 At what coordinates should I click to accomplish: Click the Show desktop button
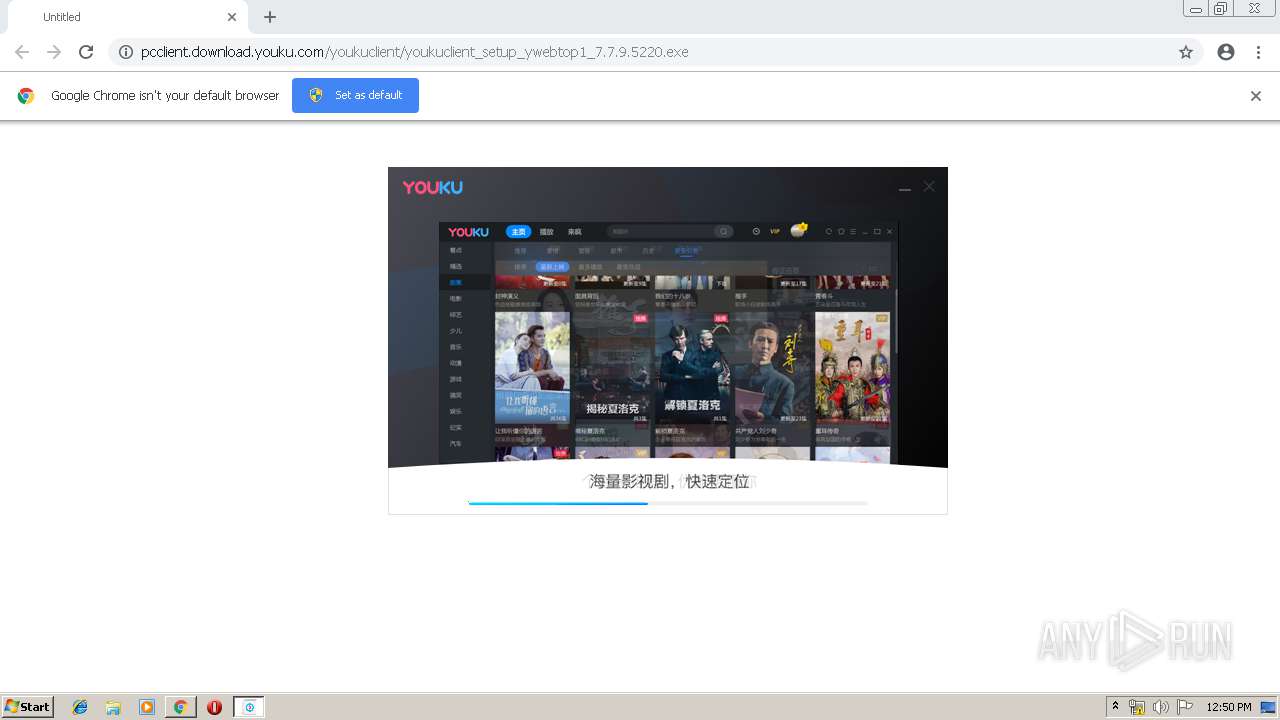point(1270,707)
